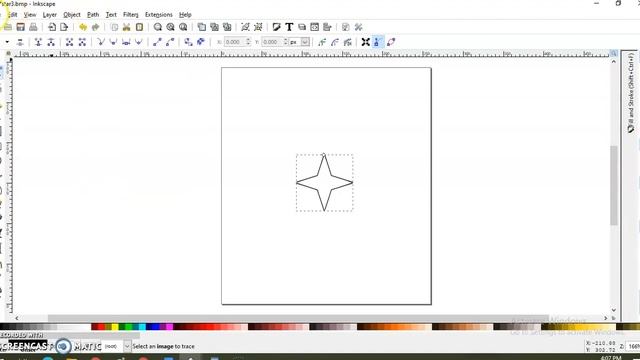Toggle mask editing handles
640x360 pixels.
(x=335, y=42)
